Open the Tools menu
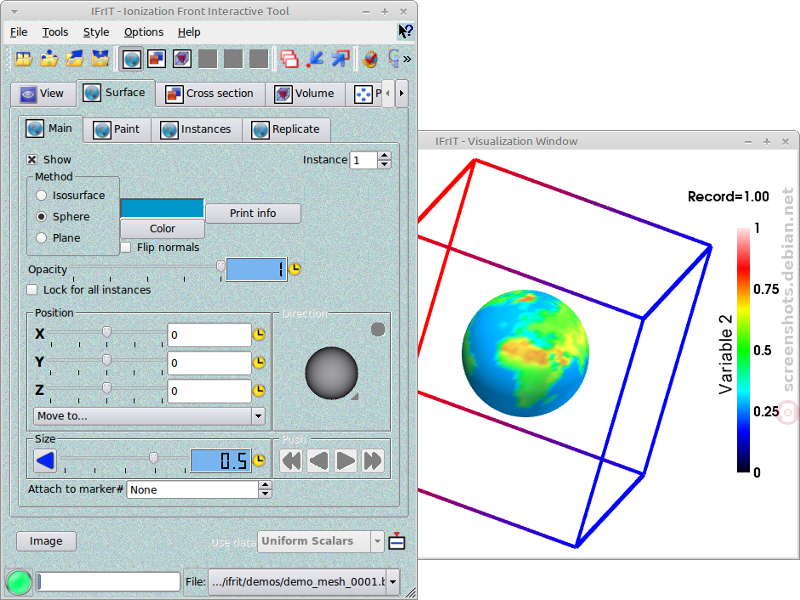Image resolution: width=800 pixels, height=600 pixels. click(x=55, y=32)
